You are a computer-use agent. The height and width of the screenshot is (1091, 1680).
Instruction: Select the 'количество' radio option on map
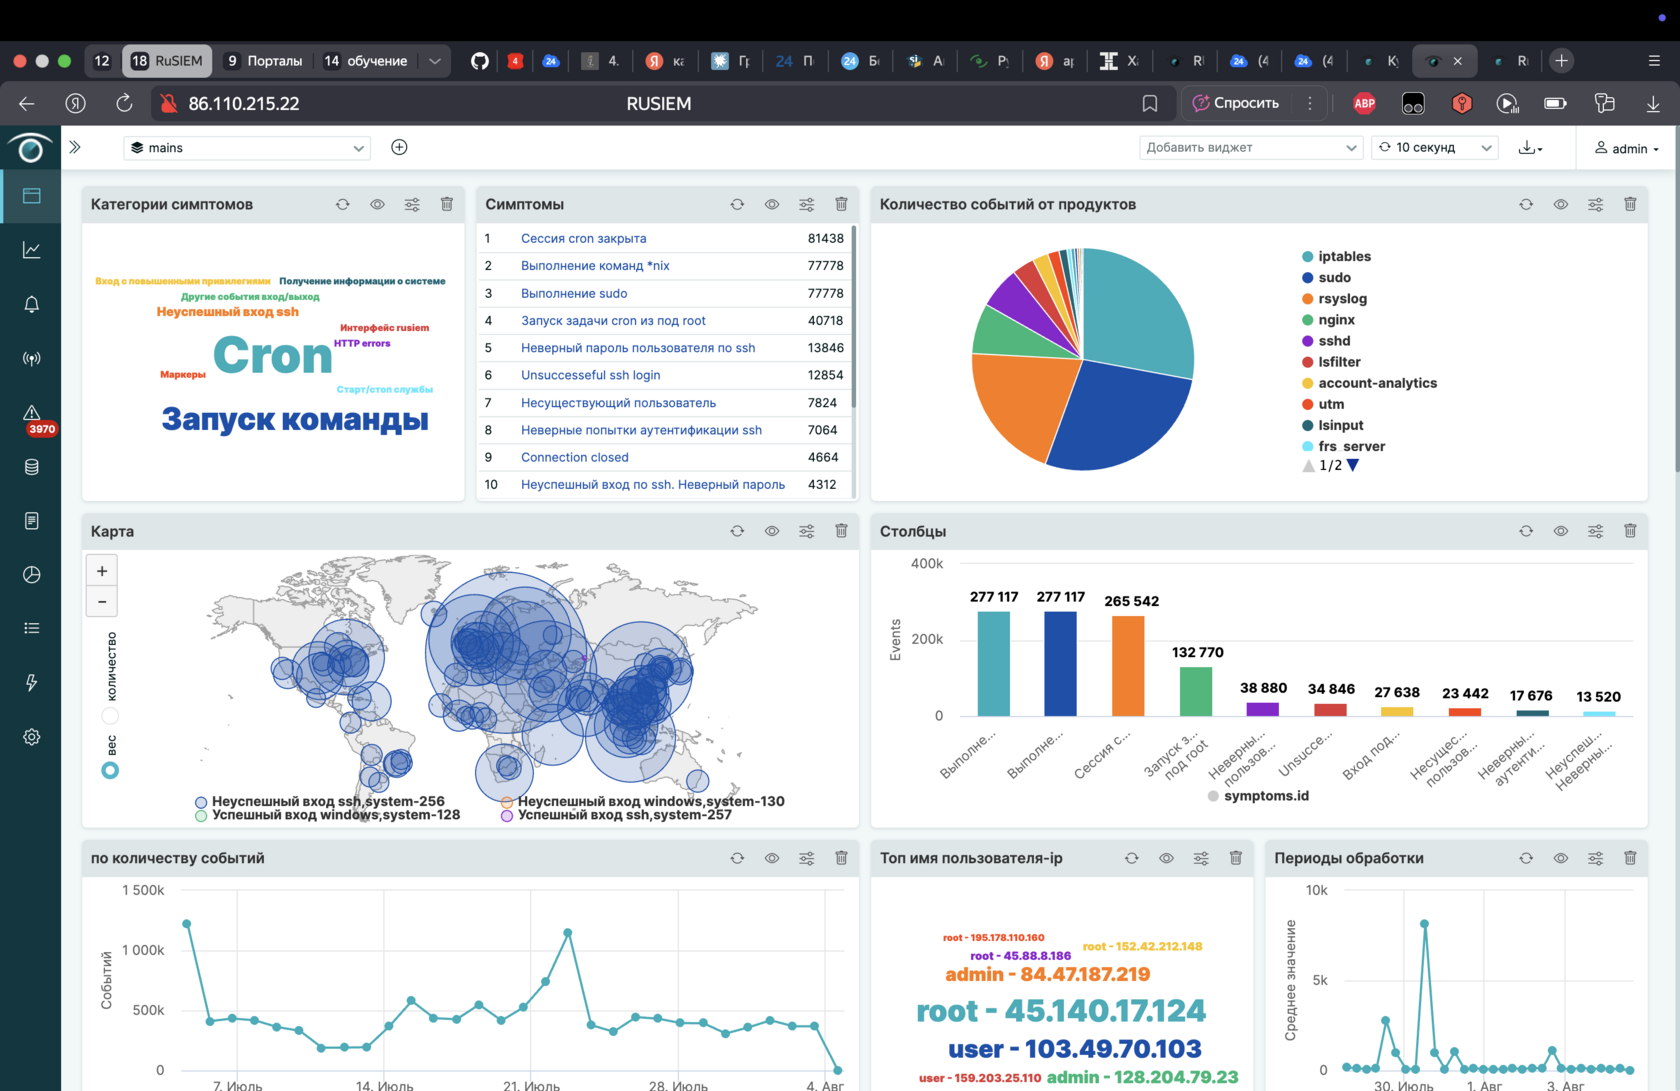[110, 716]
